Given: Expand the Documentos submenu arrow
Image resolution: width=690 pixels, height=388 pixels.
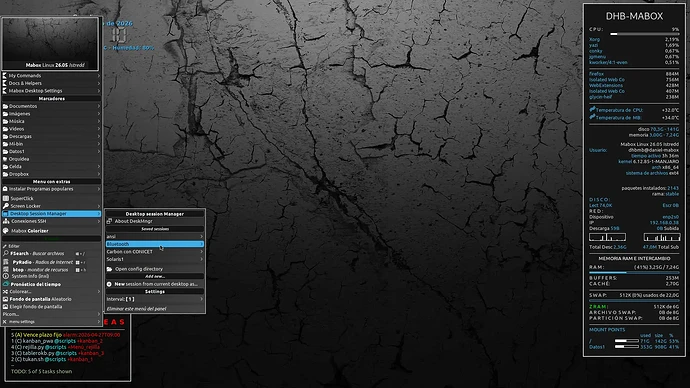Looking at the screenshot, I should 99,106.
